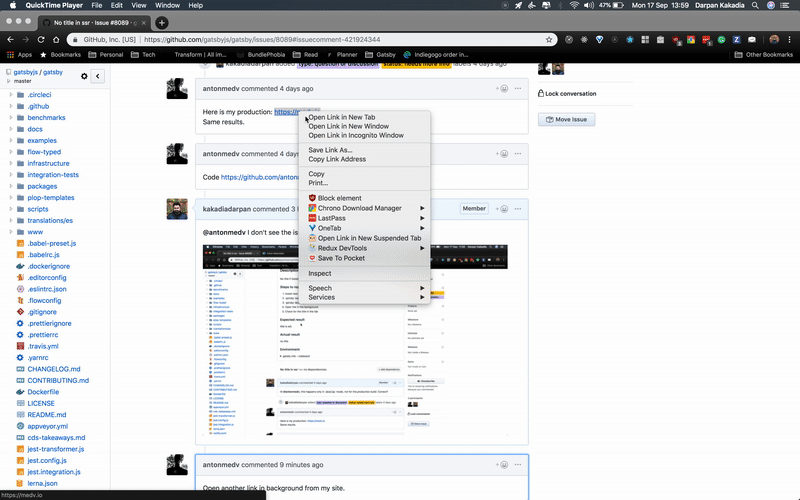Reload the page with the refresh icon

pyautogui.click(x=41, y=39)
